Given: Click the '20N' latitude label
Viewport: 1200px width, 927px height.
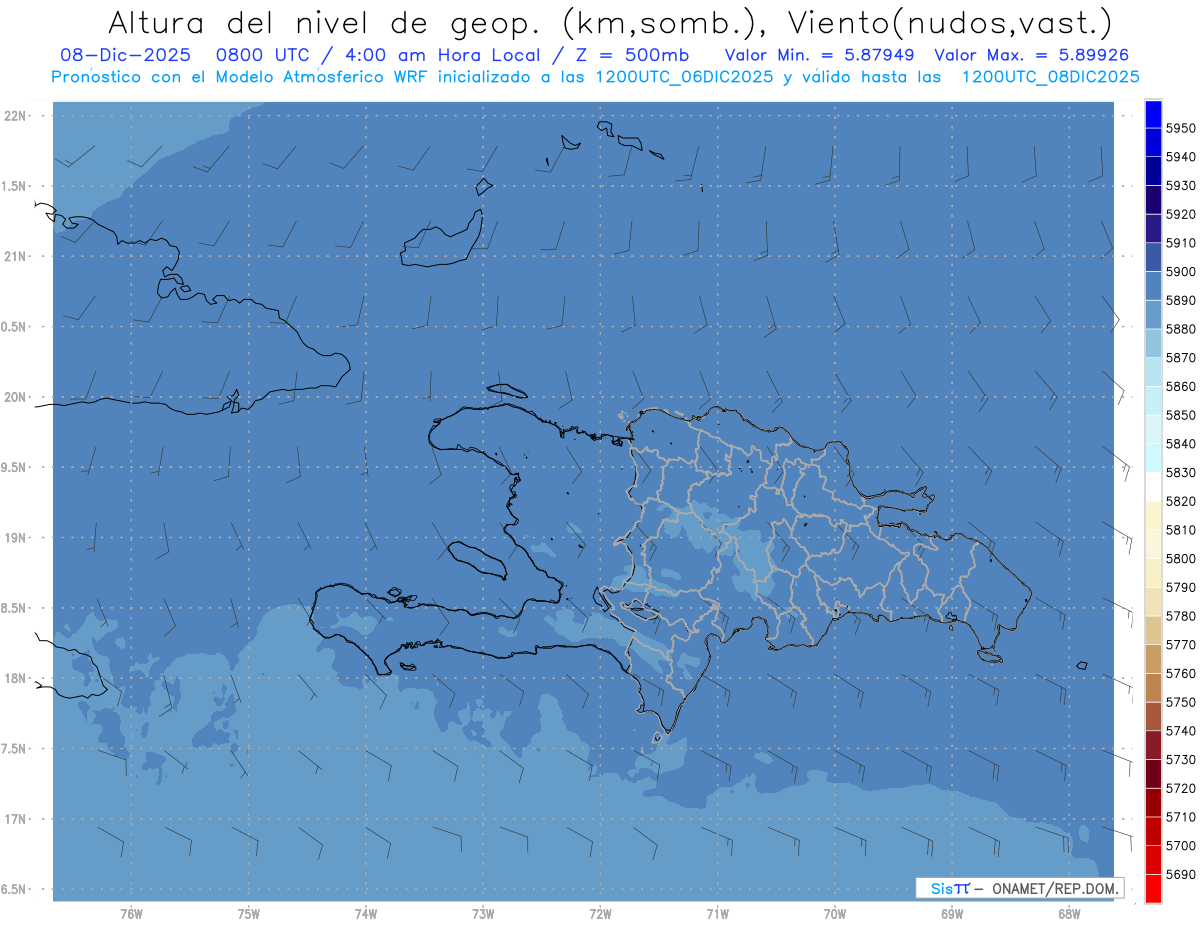Looking at the screenshot, I should 15,397.
